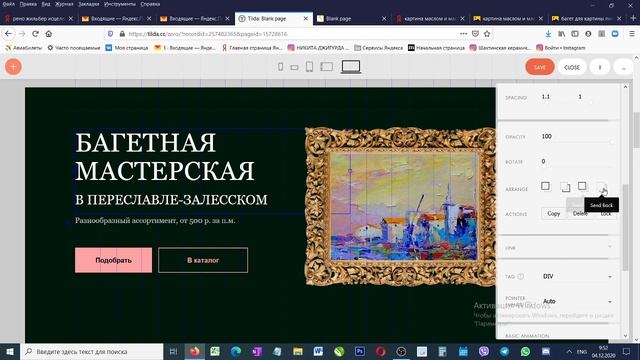Viewport: 640px width, 360px height.
Task: Open Photoshop from the taskbar
Action: pos(360,351)
